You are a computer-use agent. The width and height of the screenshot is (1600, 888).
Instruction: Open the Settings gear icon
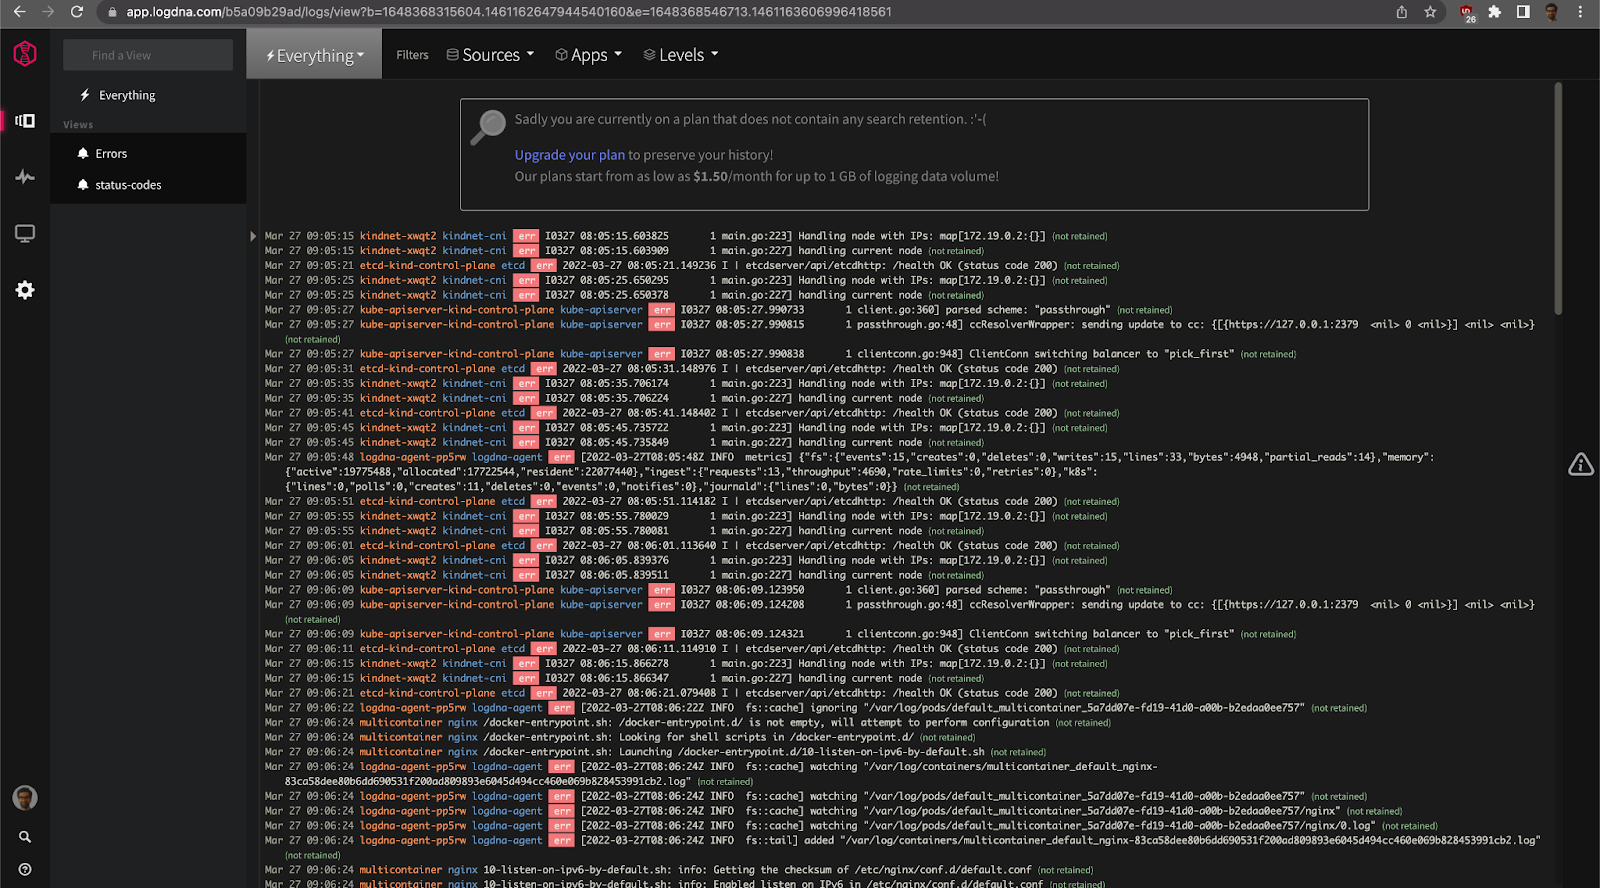pos(25,290)
